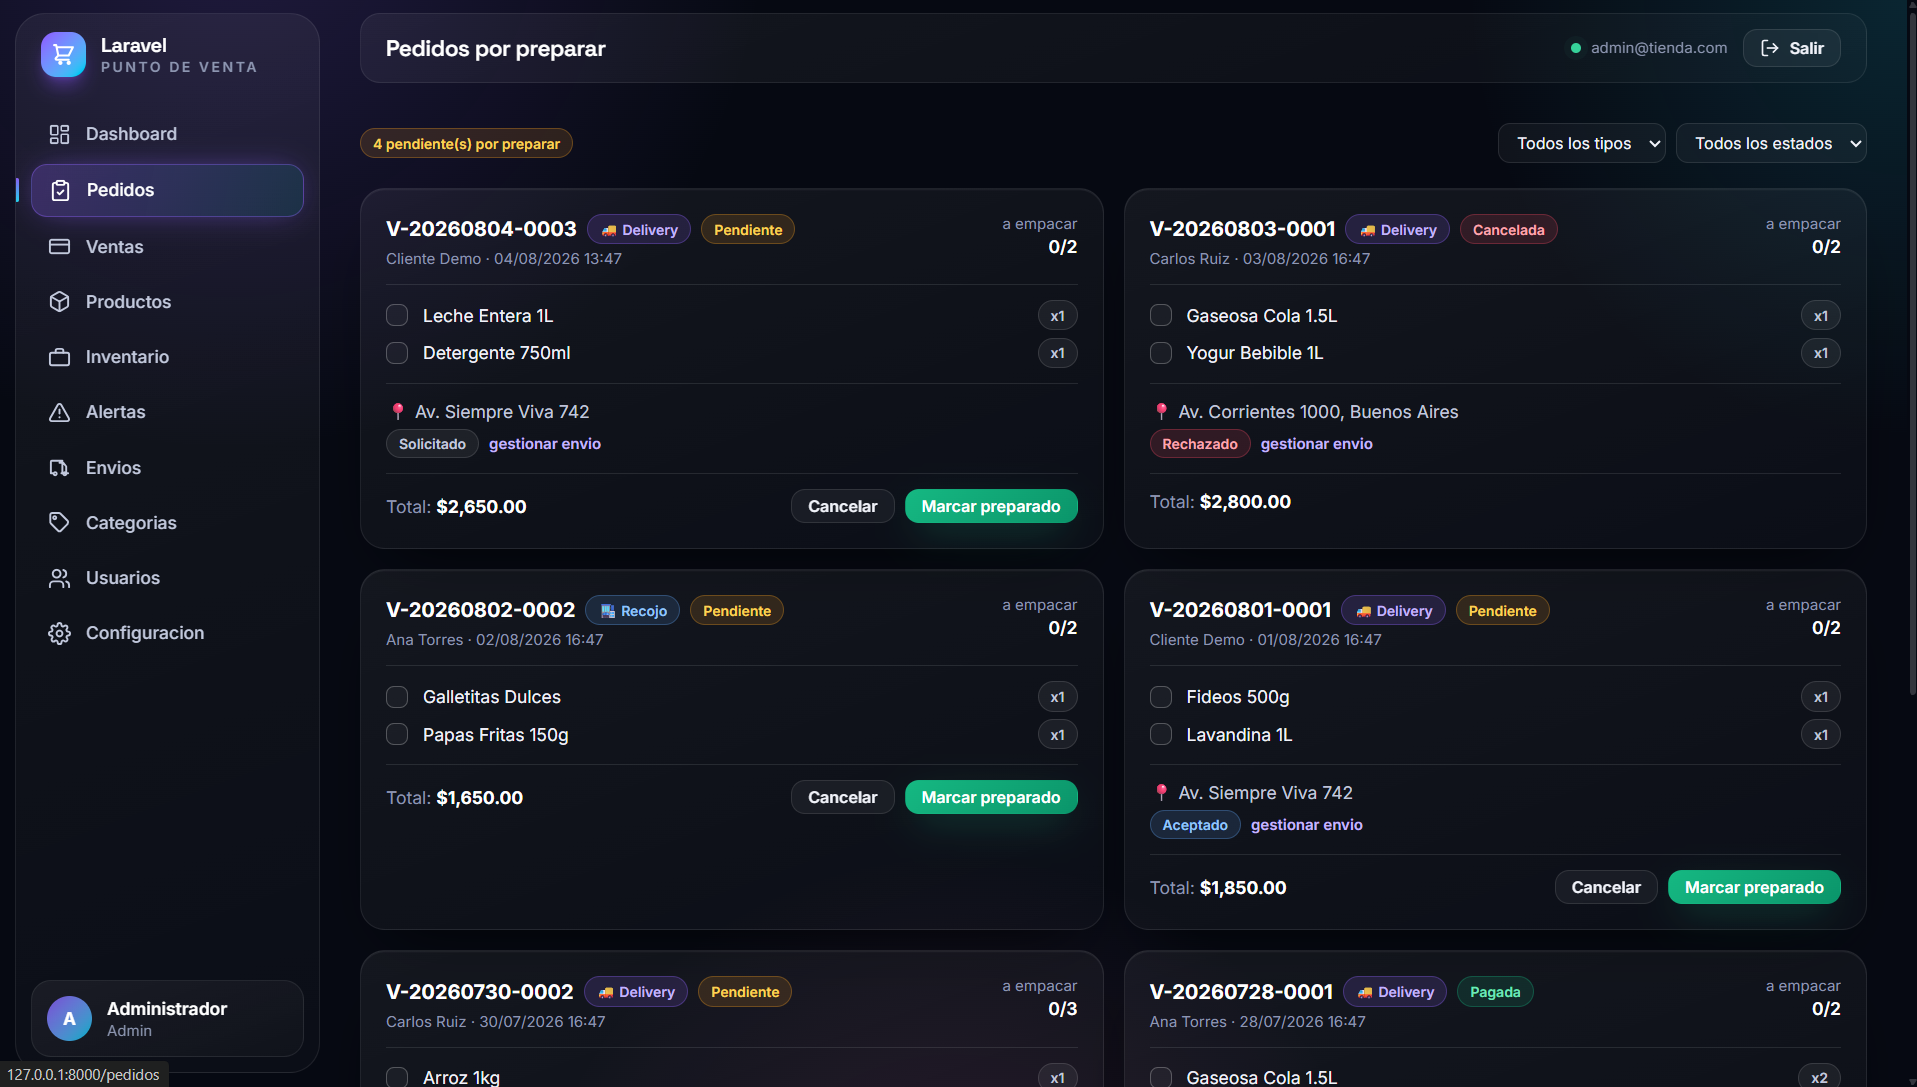The height and width of the screenshot is (1087, 1917).
Task: Click the Recojo badge on V-20260802-0002
Action: tap(632, 611)
